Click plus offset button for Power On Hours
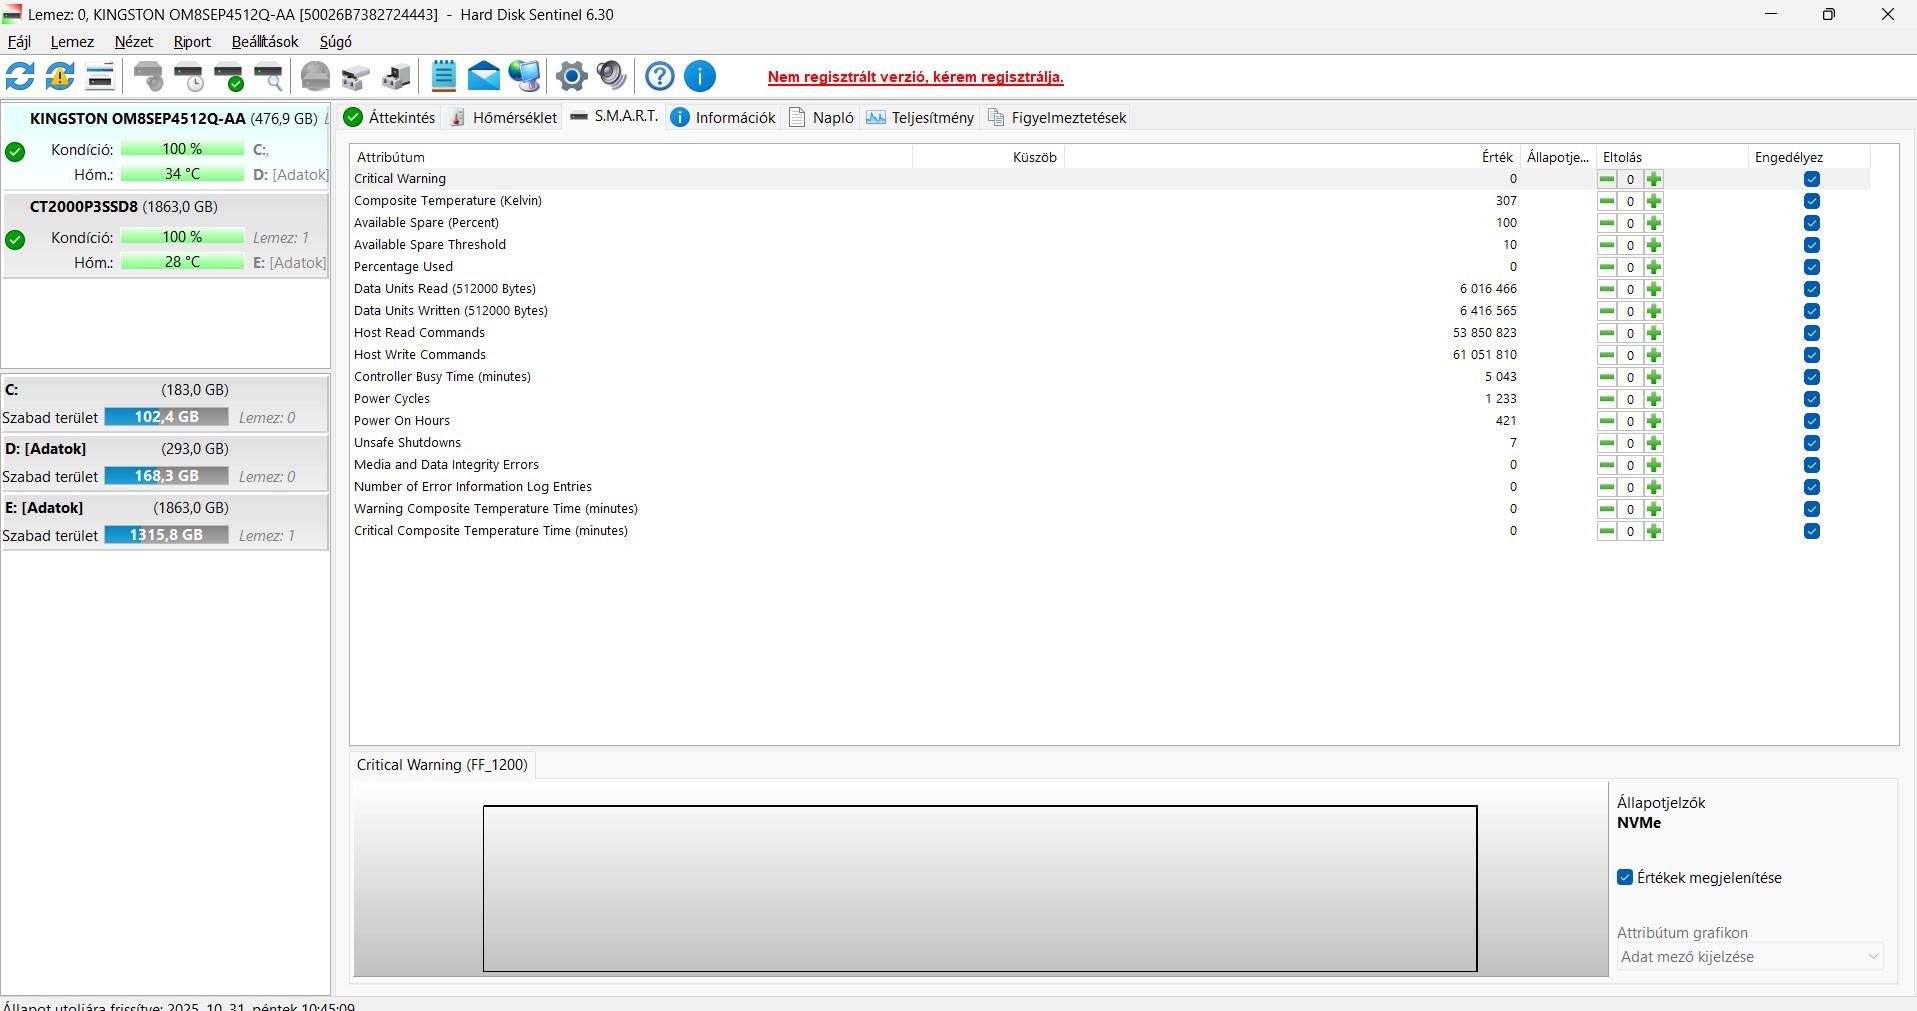This screenshot has width=1917, height=1011. 1654,421
